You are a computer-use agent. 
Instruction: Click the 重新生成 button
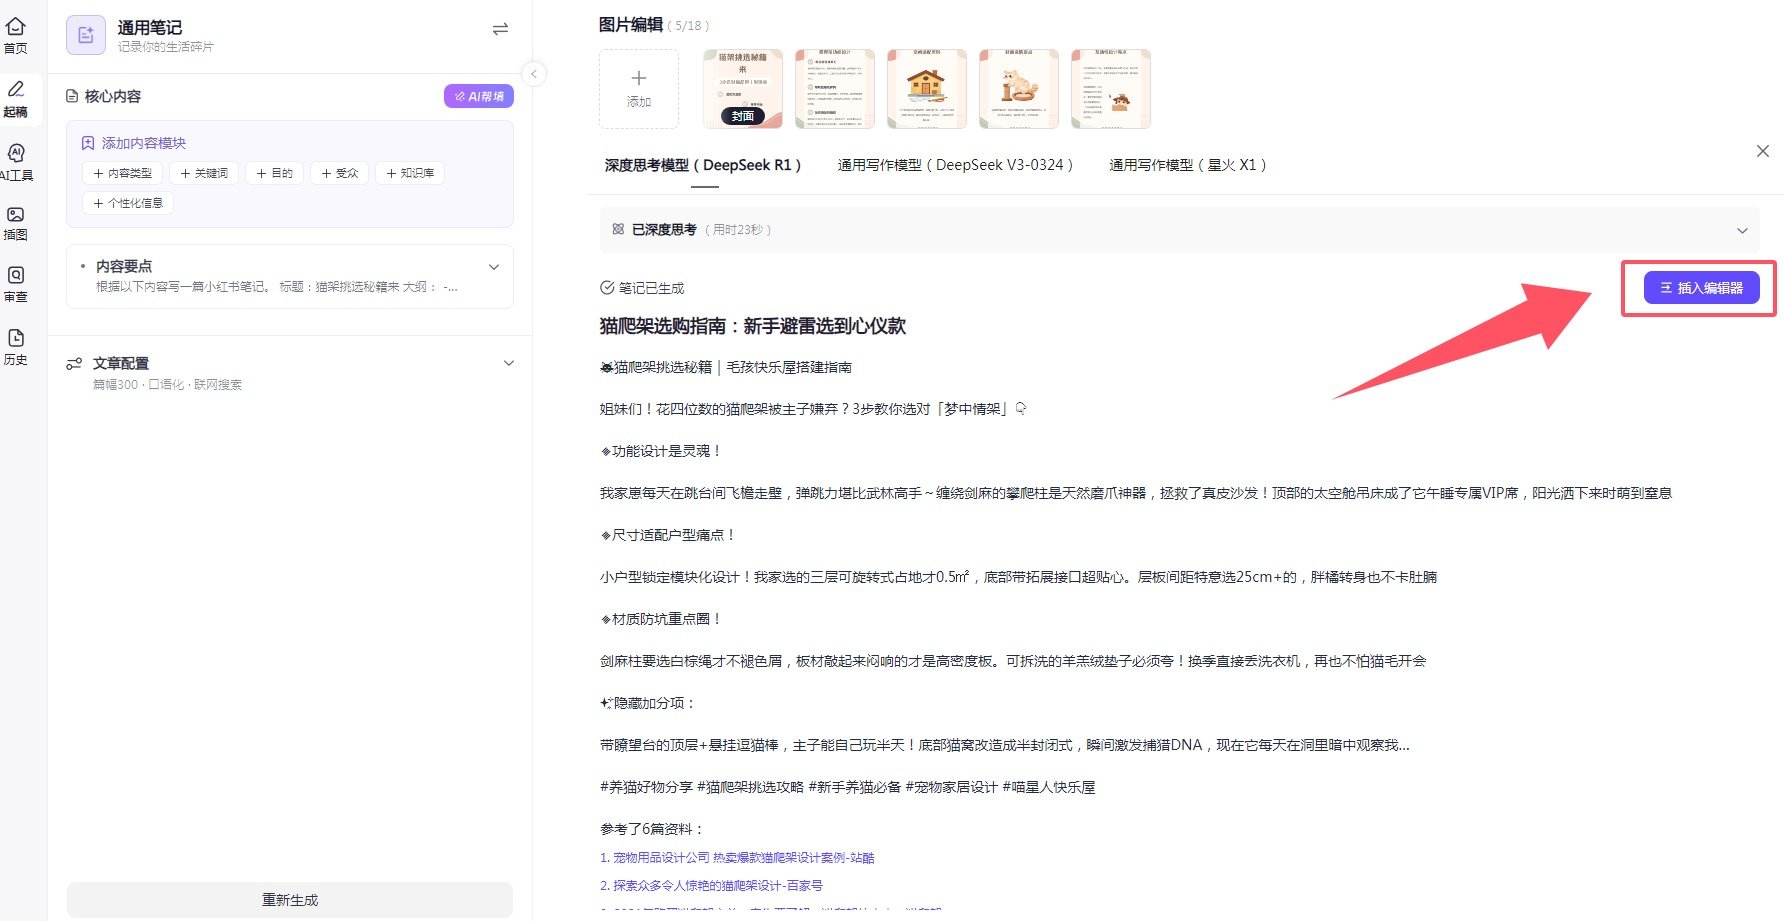pyautogui.click(x=289, y=899)
